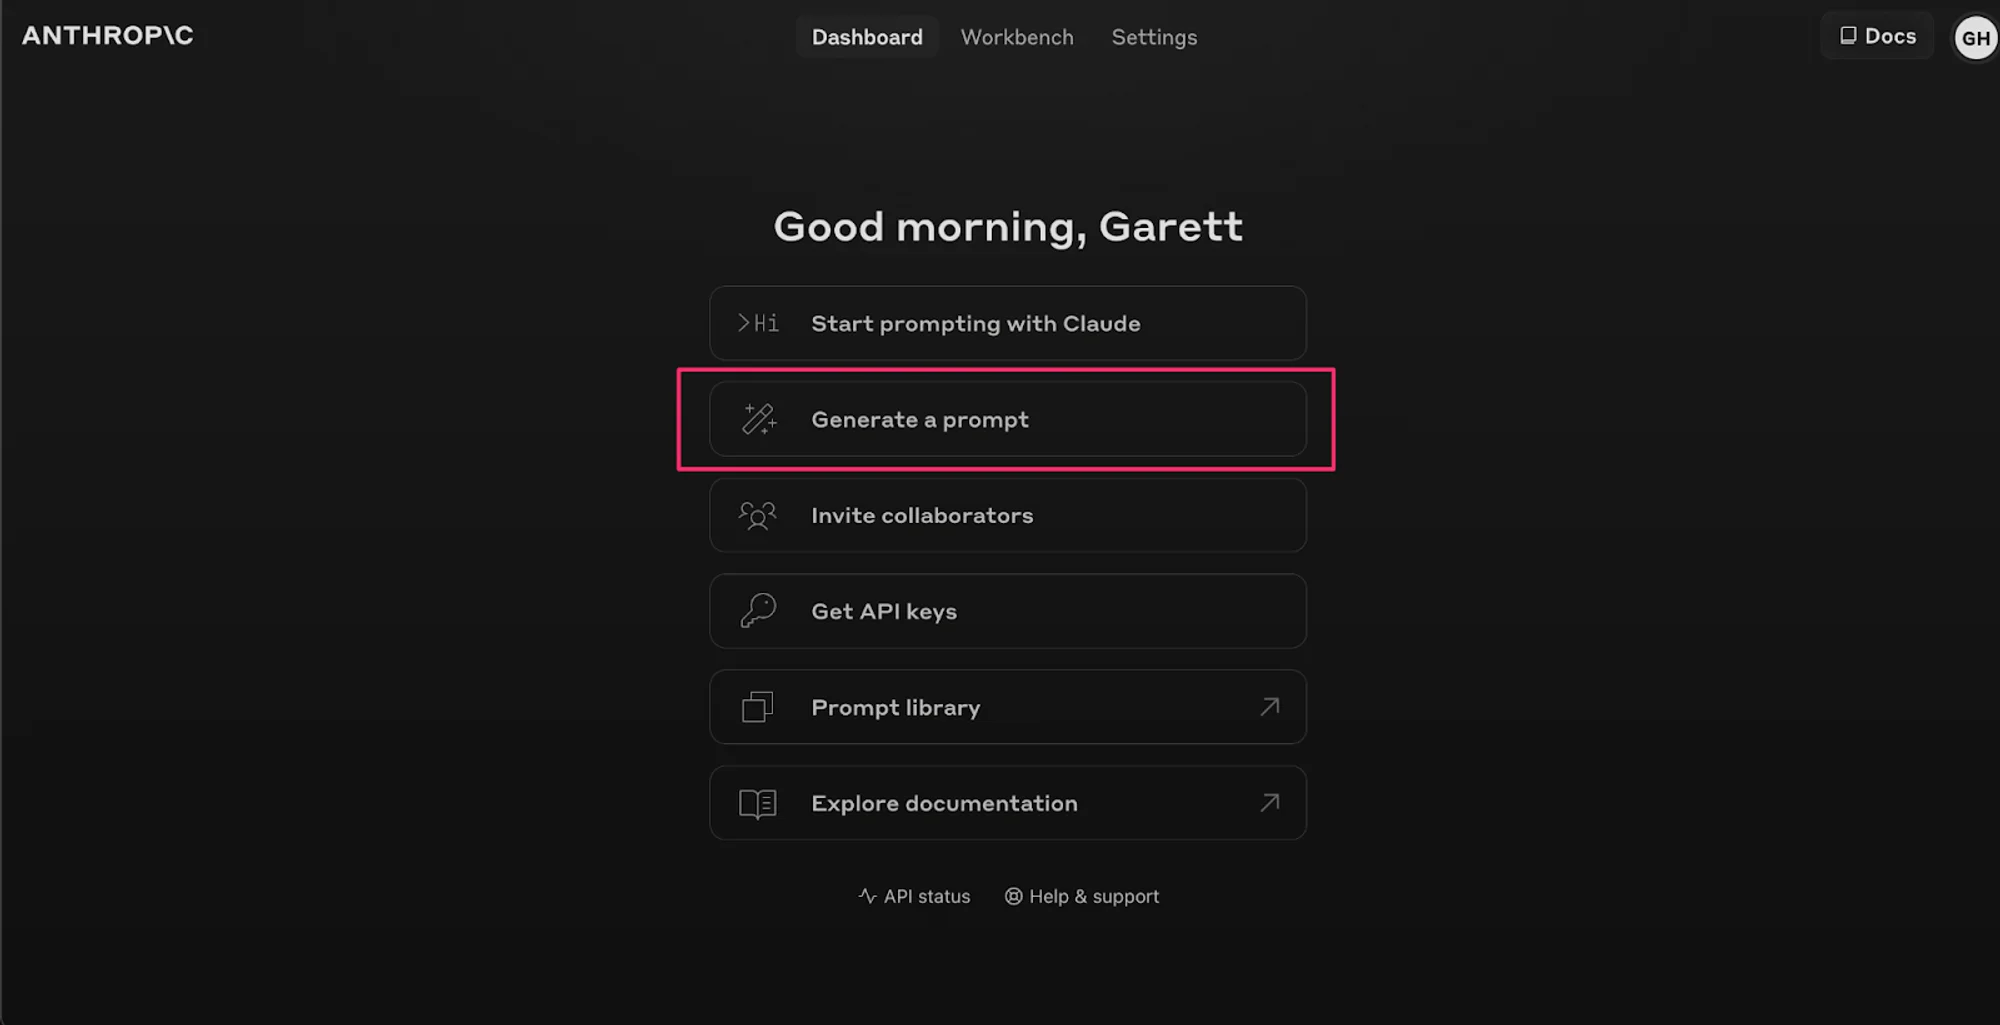Image resolution: width=2000 pixels, height=1025 pixels.
Task: Click the magic wand generate icon
Action: (x=759, y=419)
